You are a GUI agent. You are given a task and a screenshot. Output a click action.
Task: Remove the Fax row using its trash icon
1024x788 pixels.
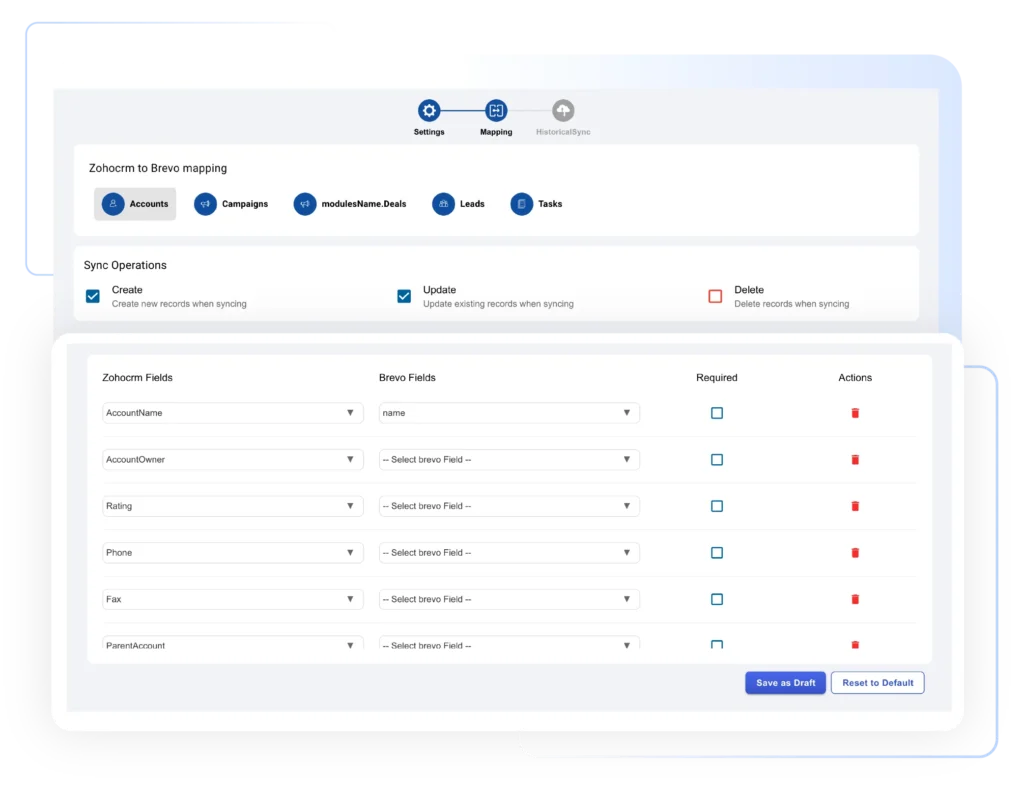pyautogui.click(x=855, y=599)
